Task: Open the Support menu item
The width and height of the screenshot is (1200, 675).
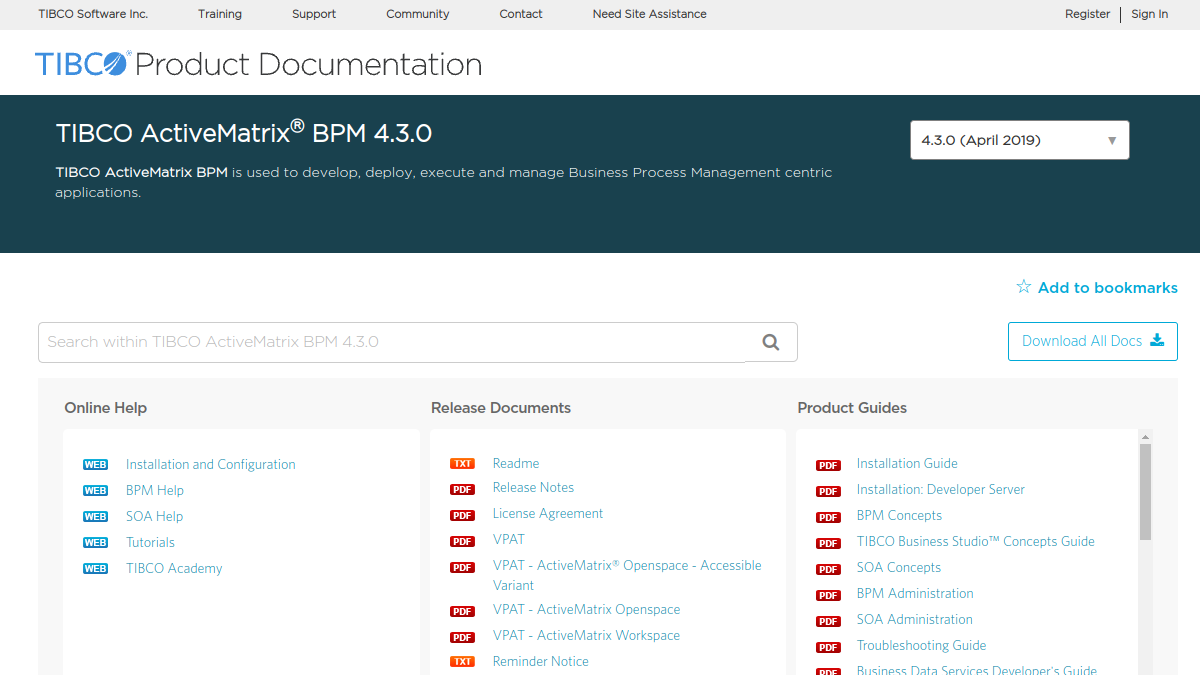Action: pos(314,14)
